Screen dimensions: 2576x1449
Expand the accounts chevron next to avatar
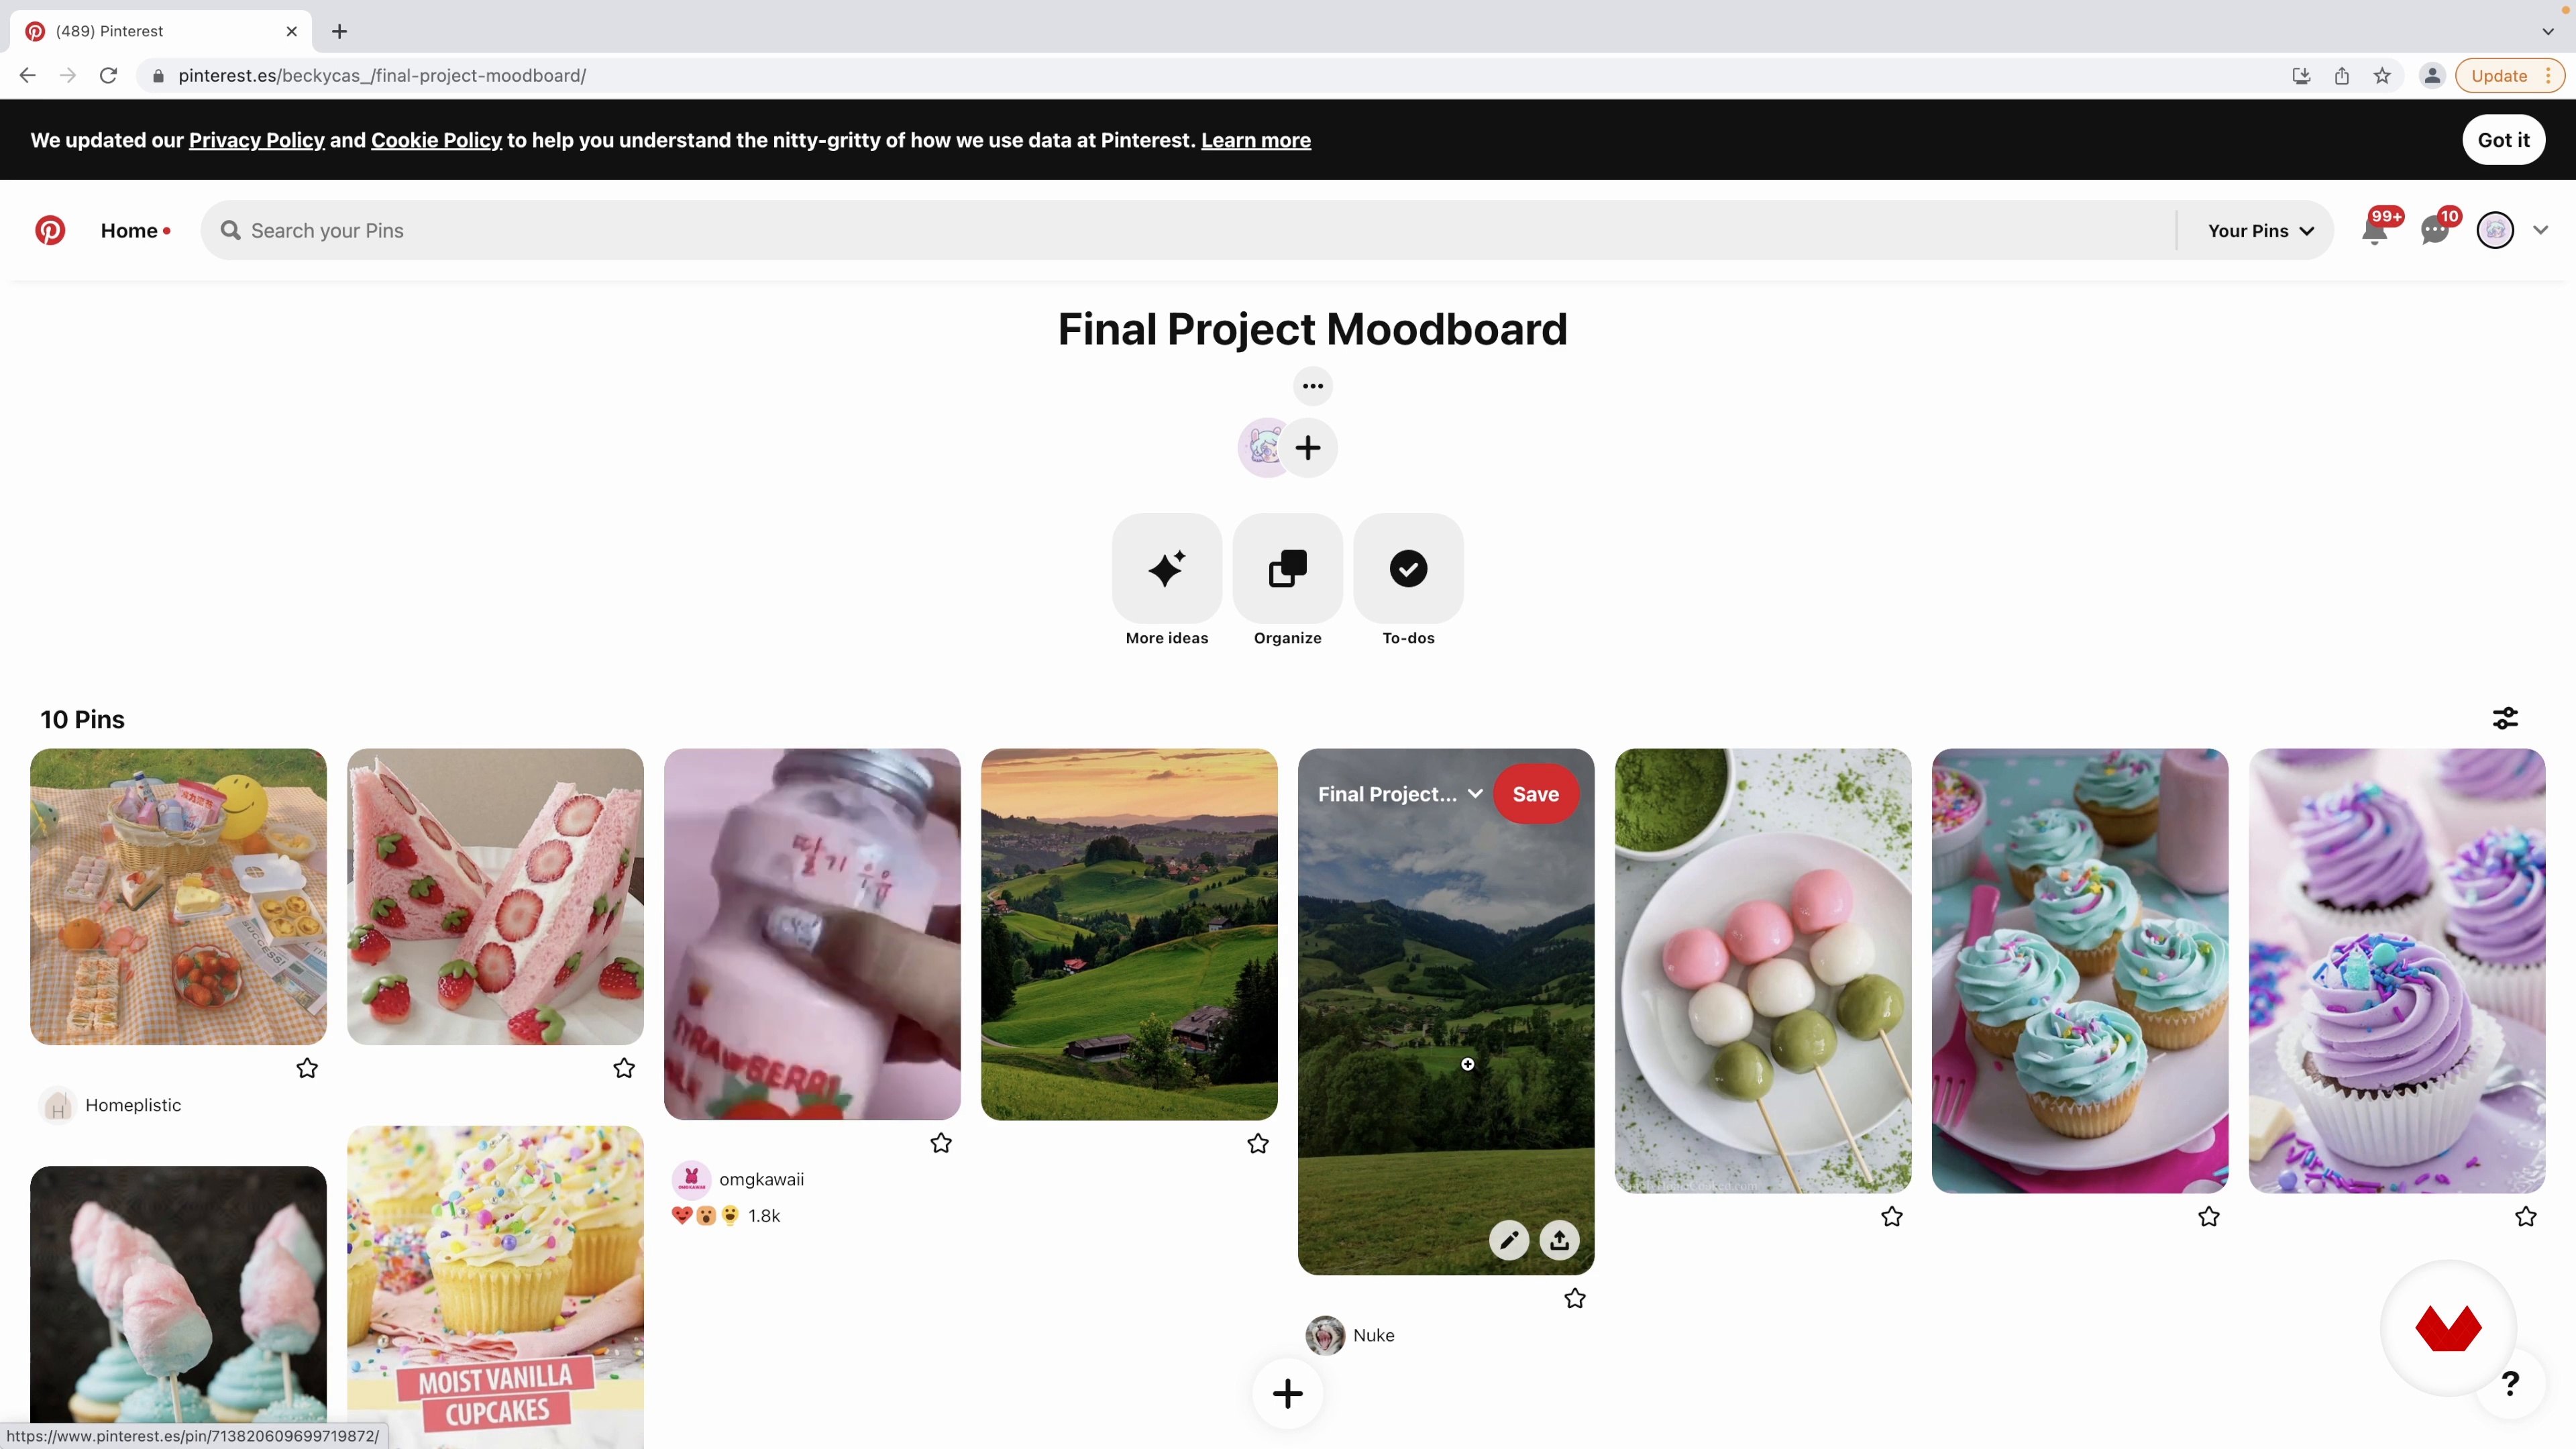(2541, 230)
